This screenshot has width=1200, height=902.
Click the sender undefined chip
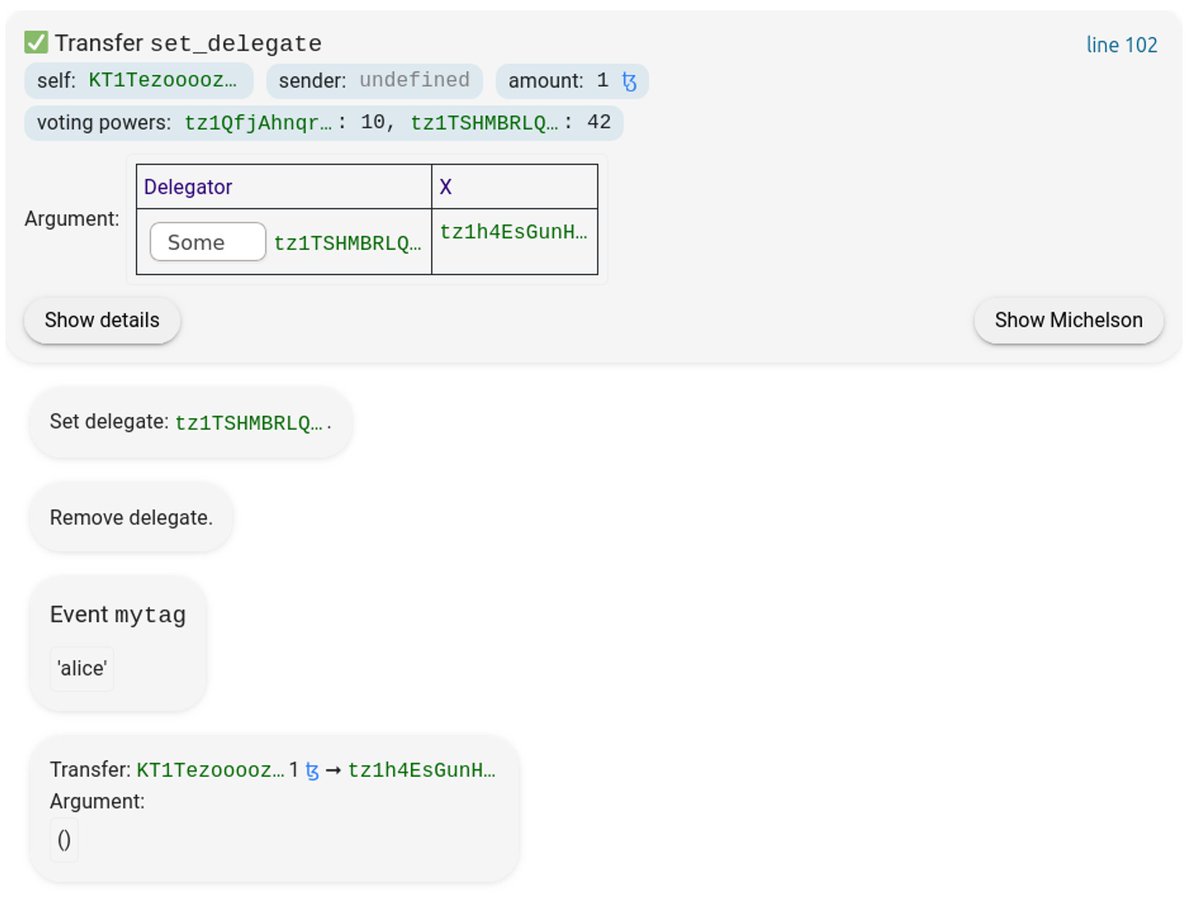coord(374,81)
